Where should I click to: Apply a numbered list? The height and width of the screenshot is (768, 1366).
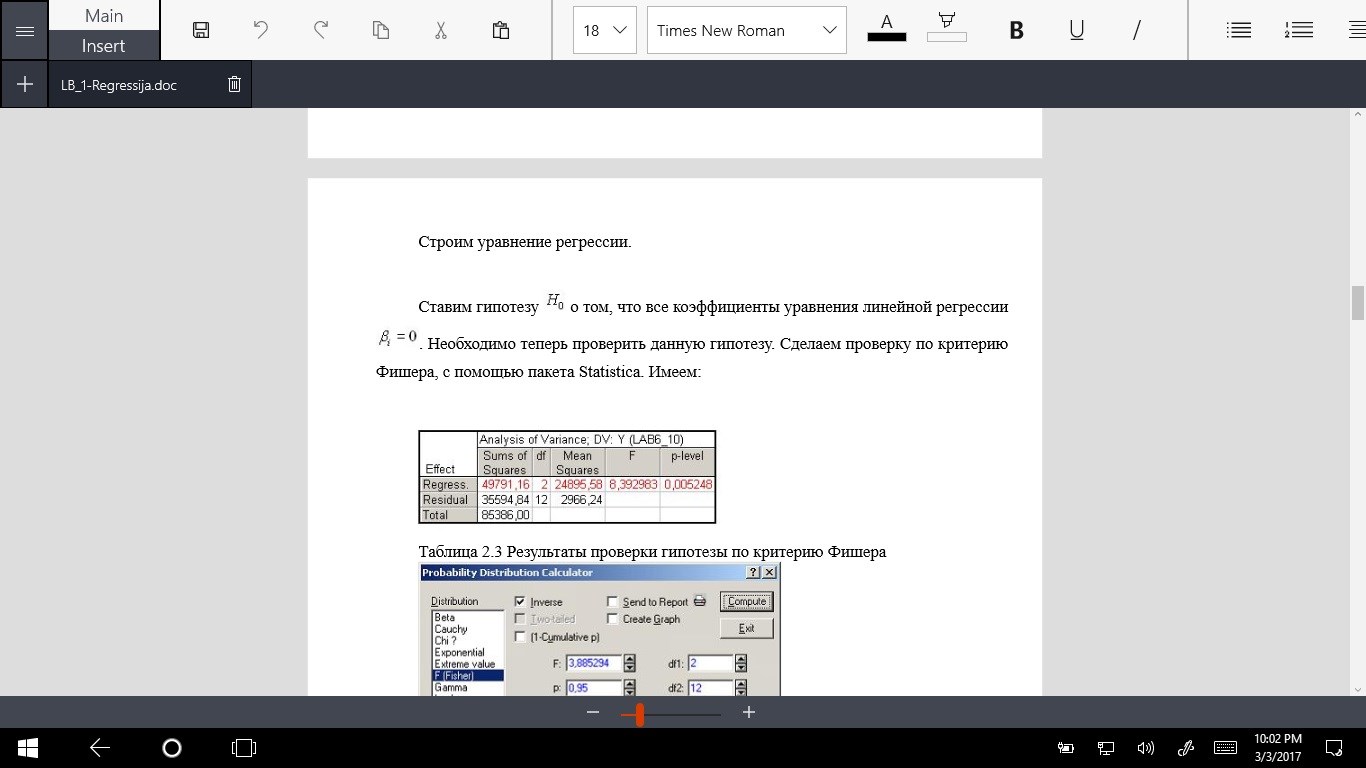coord(1298,30)
